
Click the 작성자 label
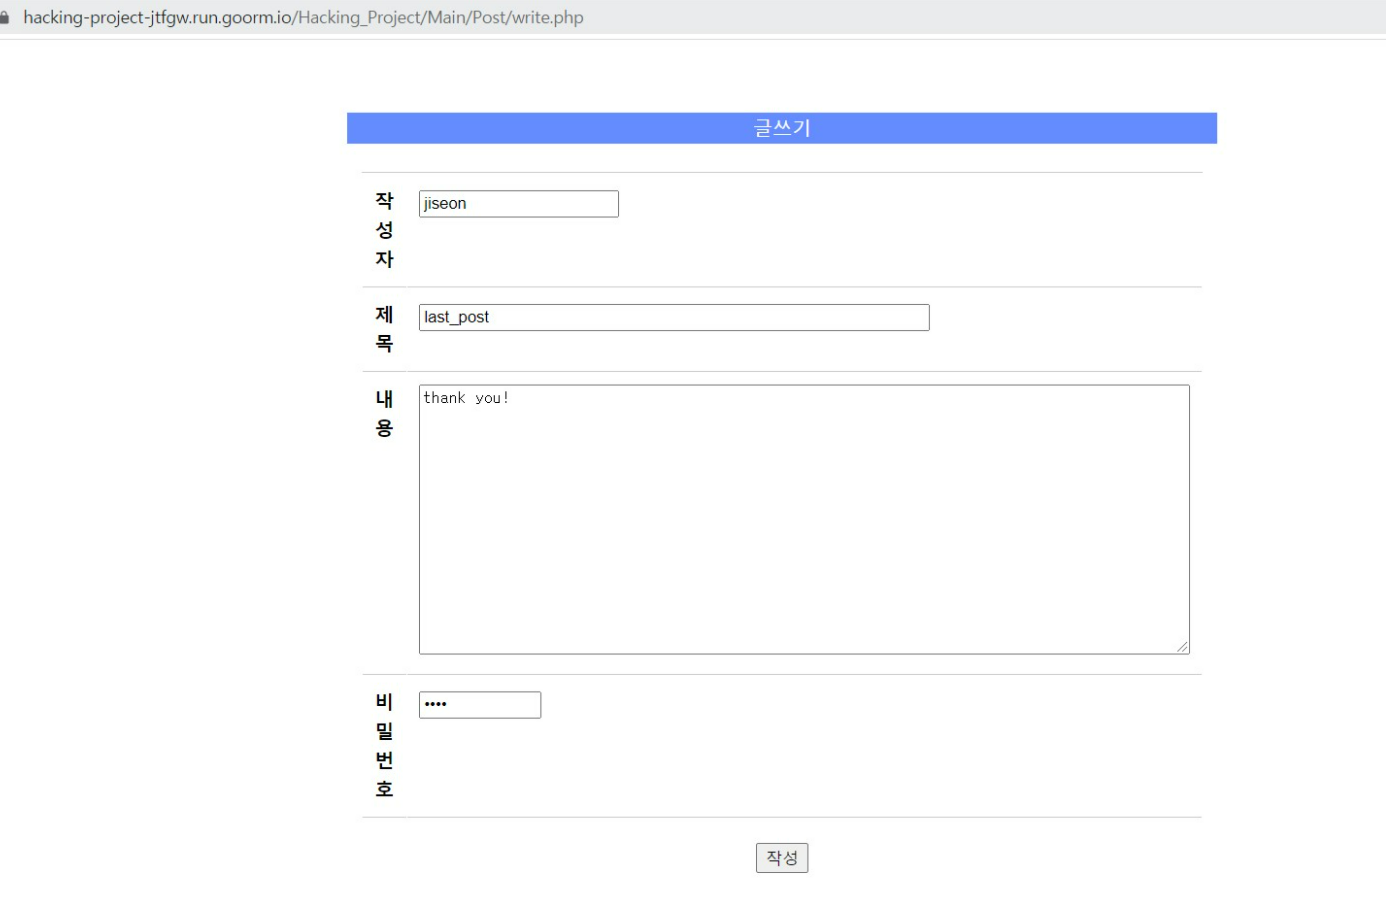(384, 230)
